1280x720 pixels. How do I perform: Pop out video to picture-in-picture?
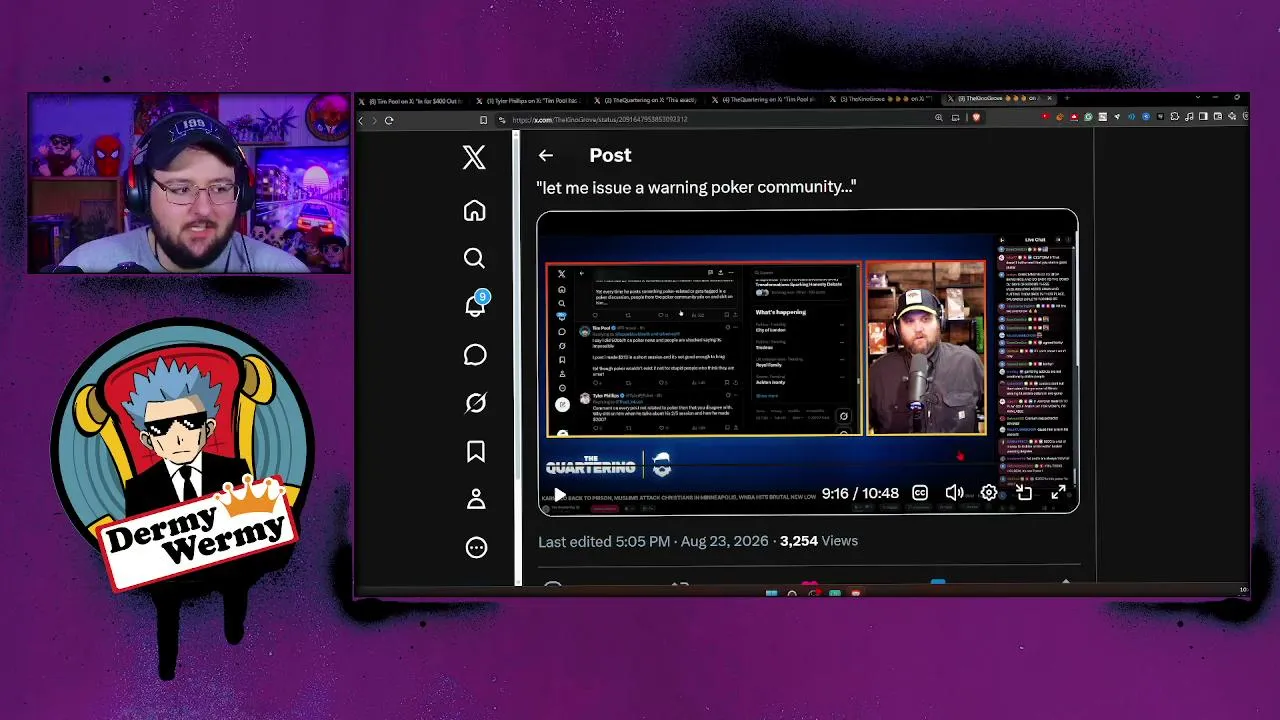click(1024, 493)
